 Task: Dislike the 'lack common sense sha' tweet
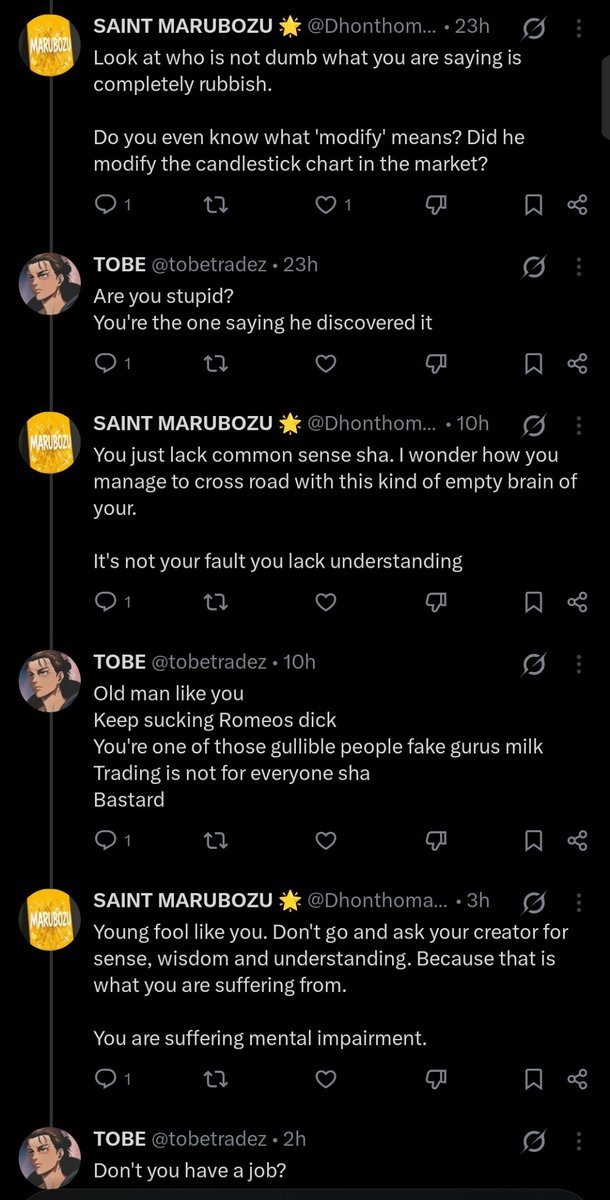point(436,601)
